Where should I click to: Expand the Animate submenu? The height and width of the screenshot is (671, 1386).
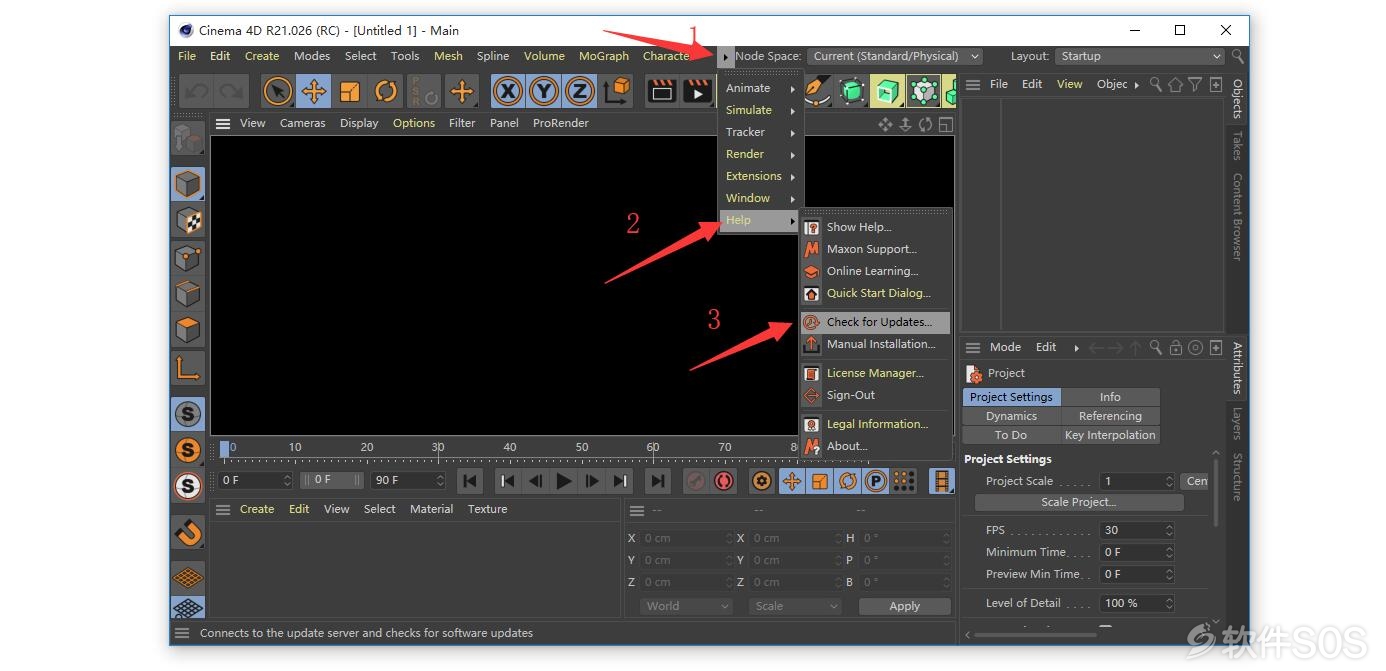[761, 88]
